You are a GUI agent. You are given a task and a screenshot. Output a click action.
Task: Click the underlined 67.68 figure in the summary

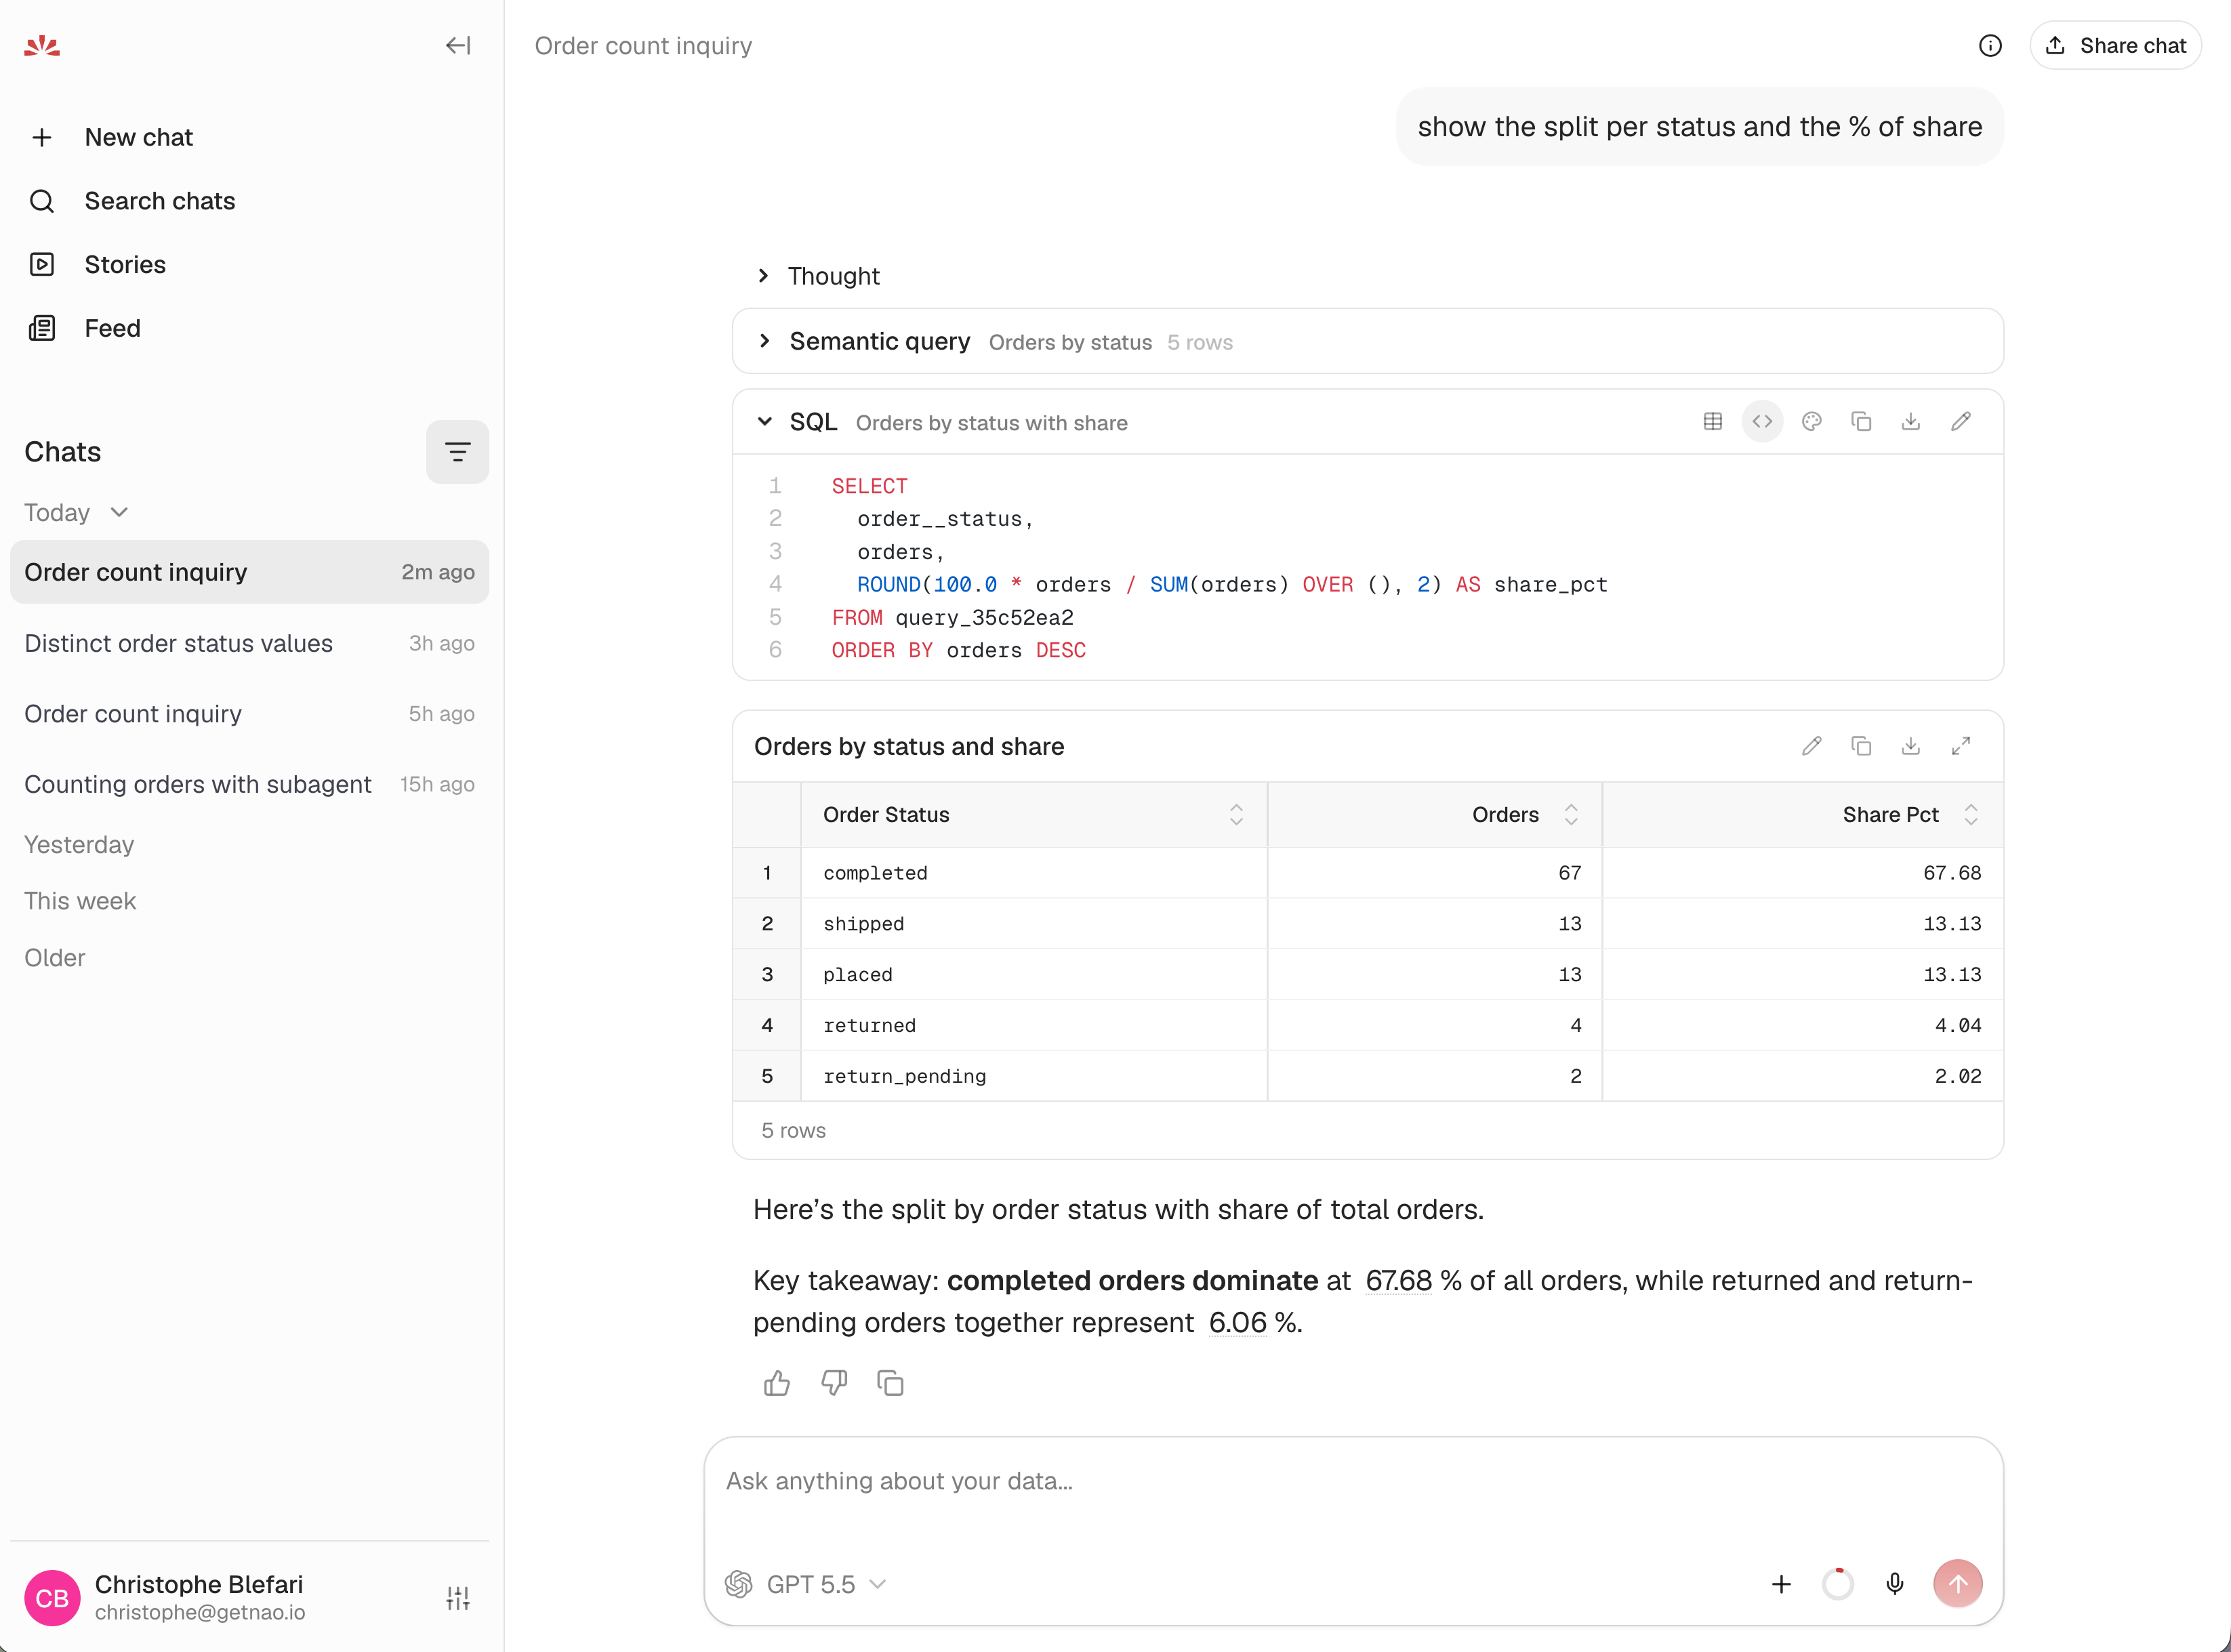pyautogui.click(x=1398, y=1281)
